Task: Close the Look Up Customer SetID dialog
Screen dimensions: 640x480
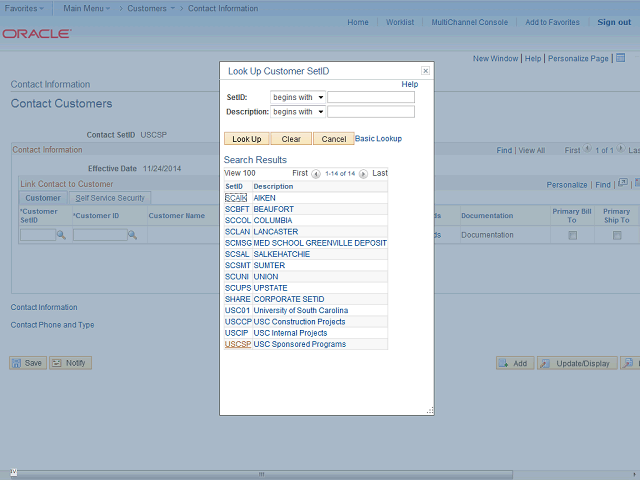Action: click(425, 71)
